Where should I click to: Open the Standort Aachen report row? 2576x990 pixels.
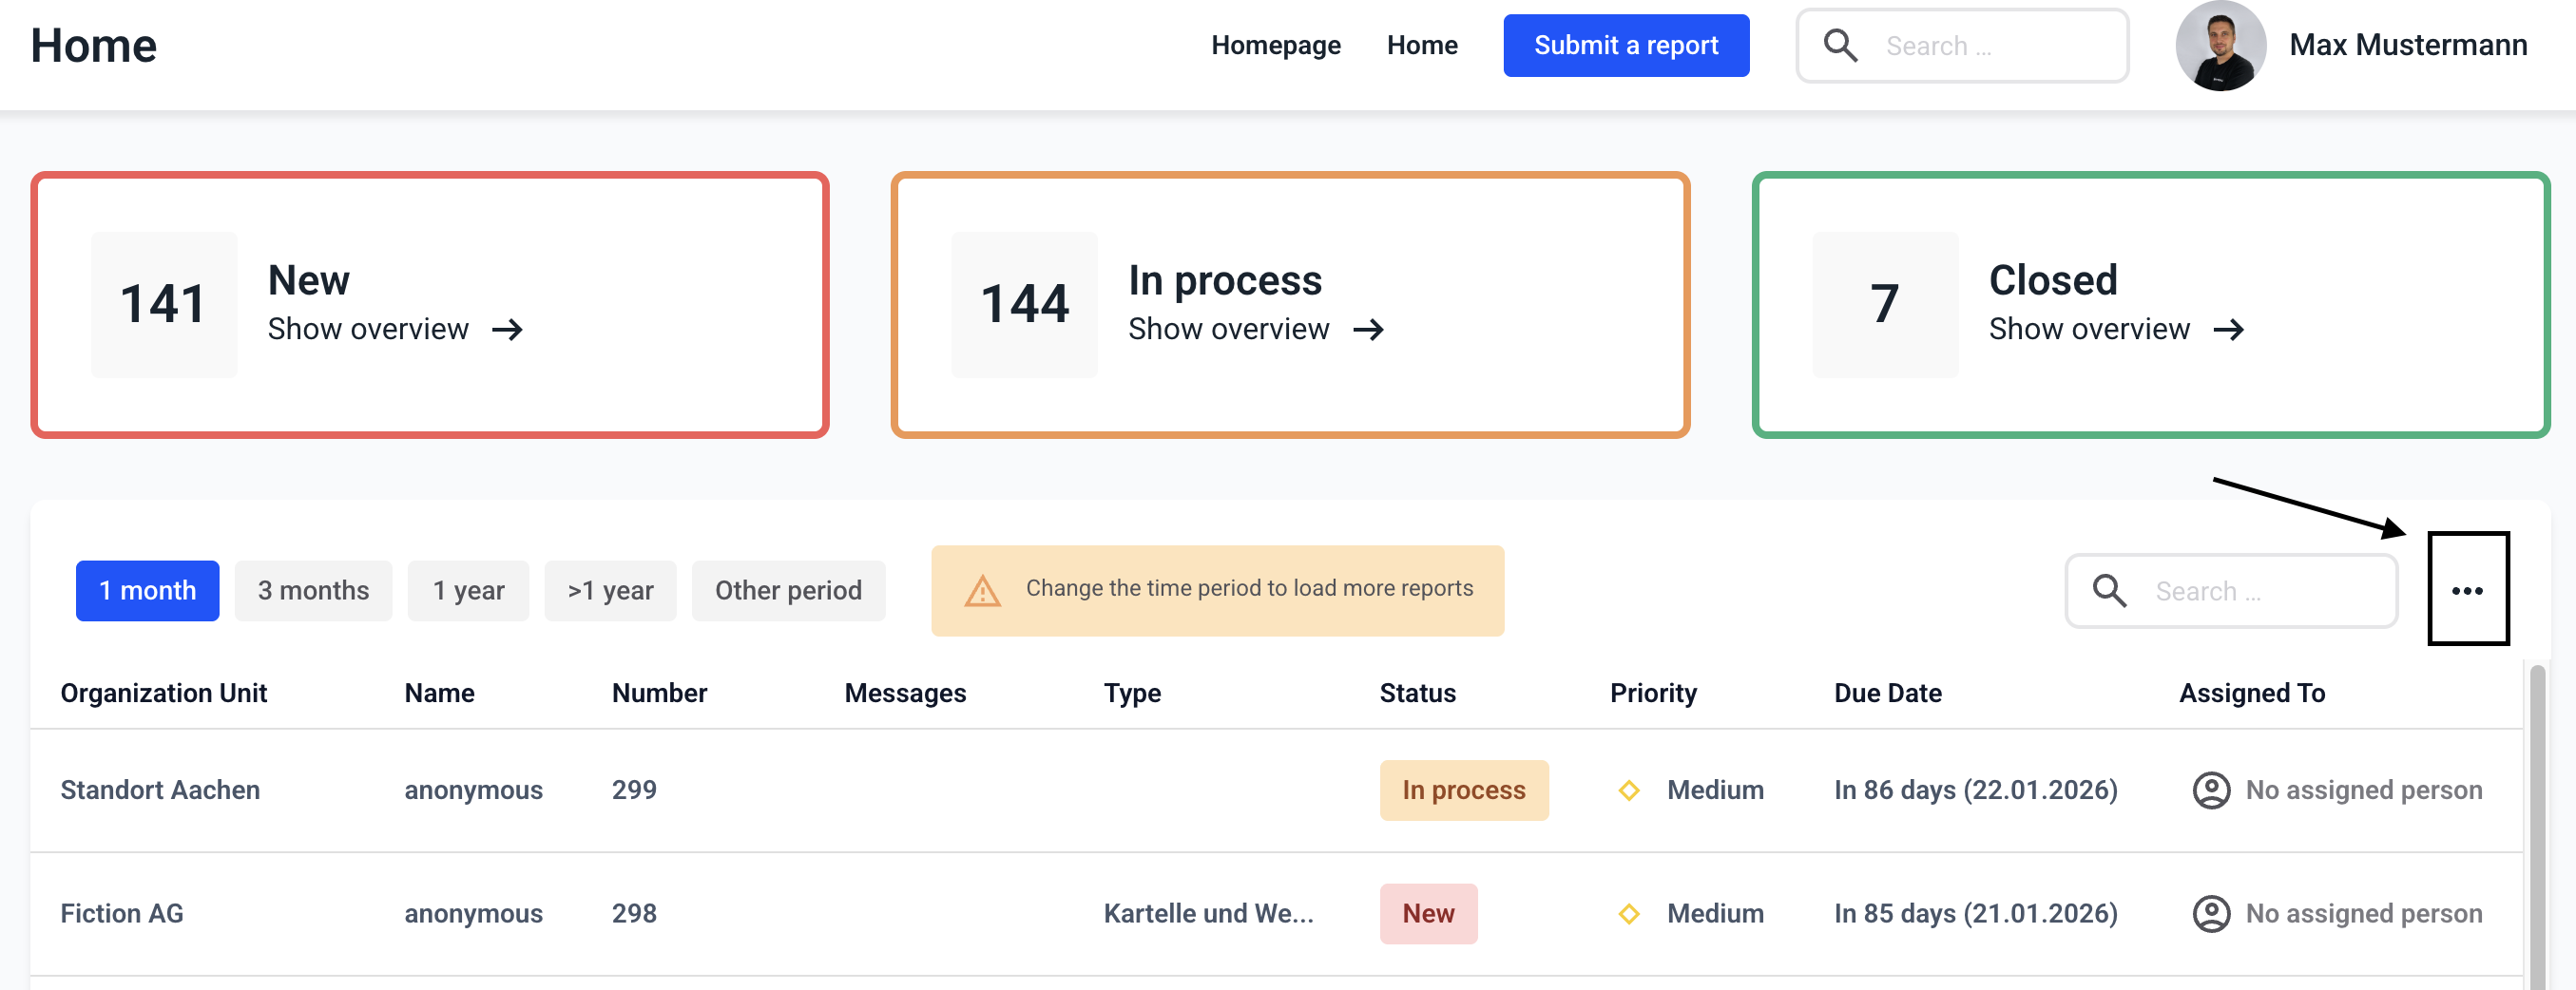(x=160, y=790)
